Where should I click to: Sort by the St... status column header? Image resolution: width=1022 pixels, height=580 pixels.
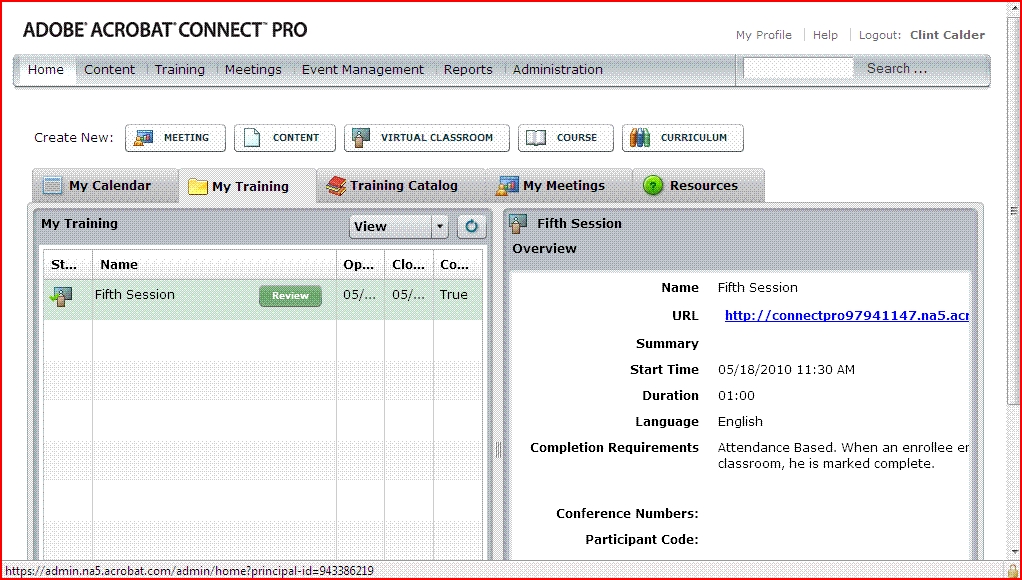pos(68,265)
